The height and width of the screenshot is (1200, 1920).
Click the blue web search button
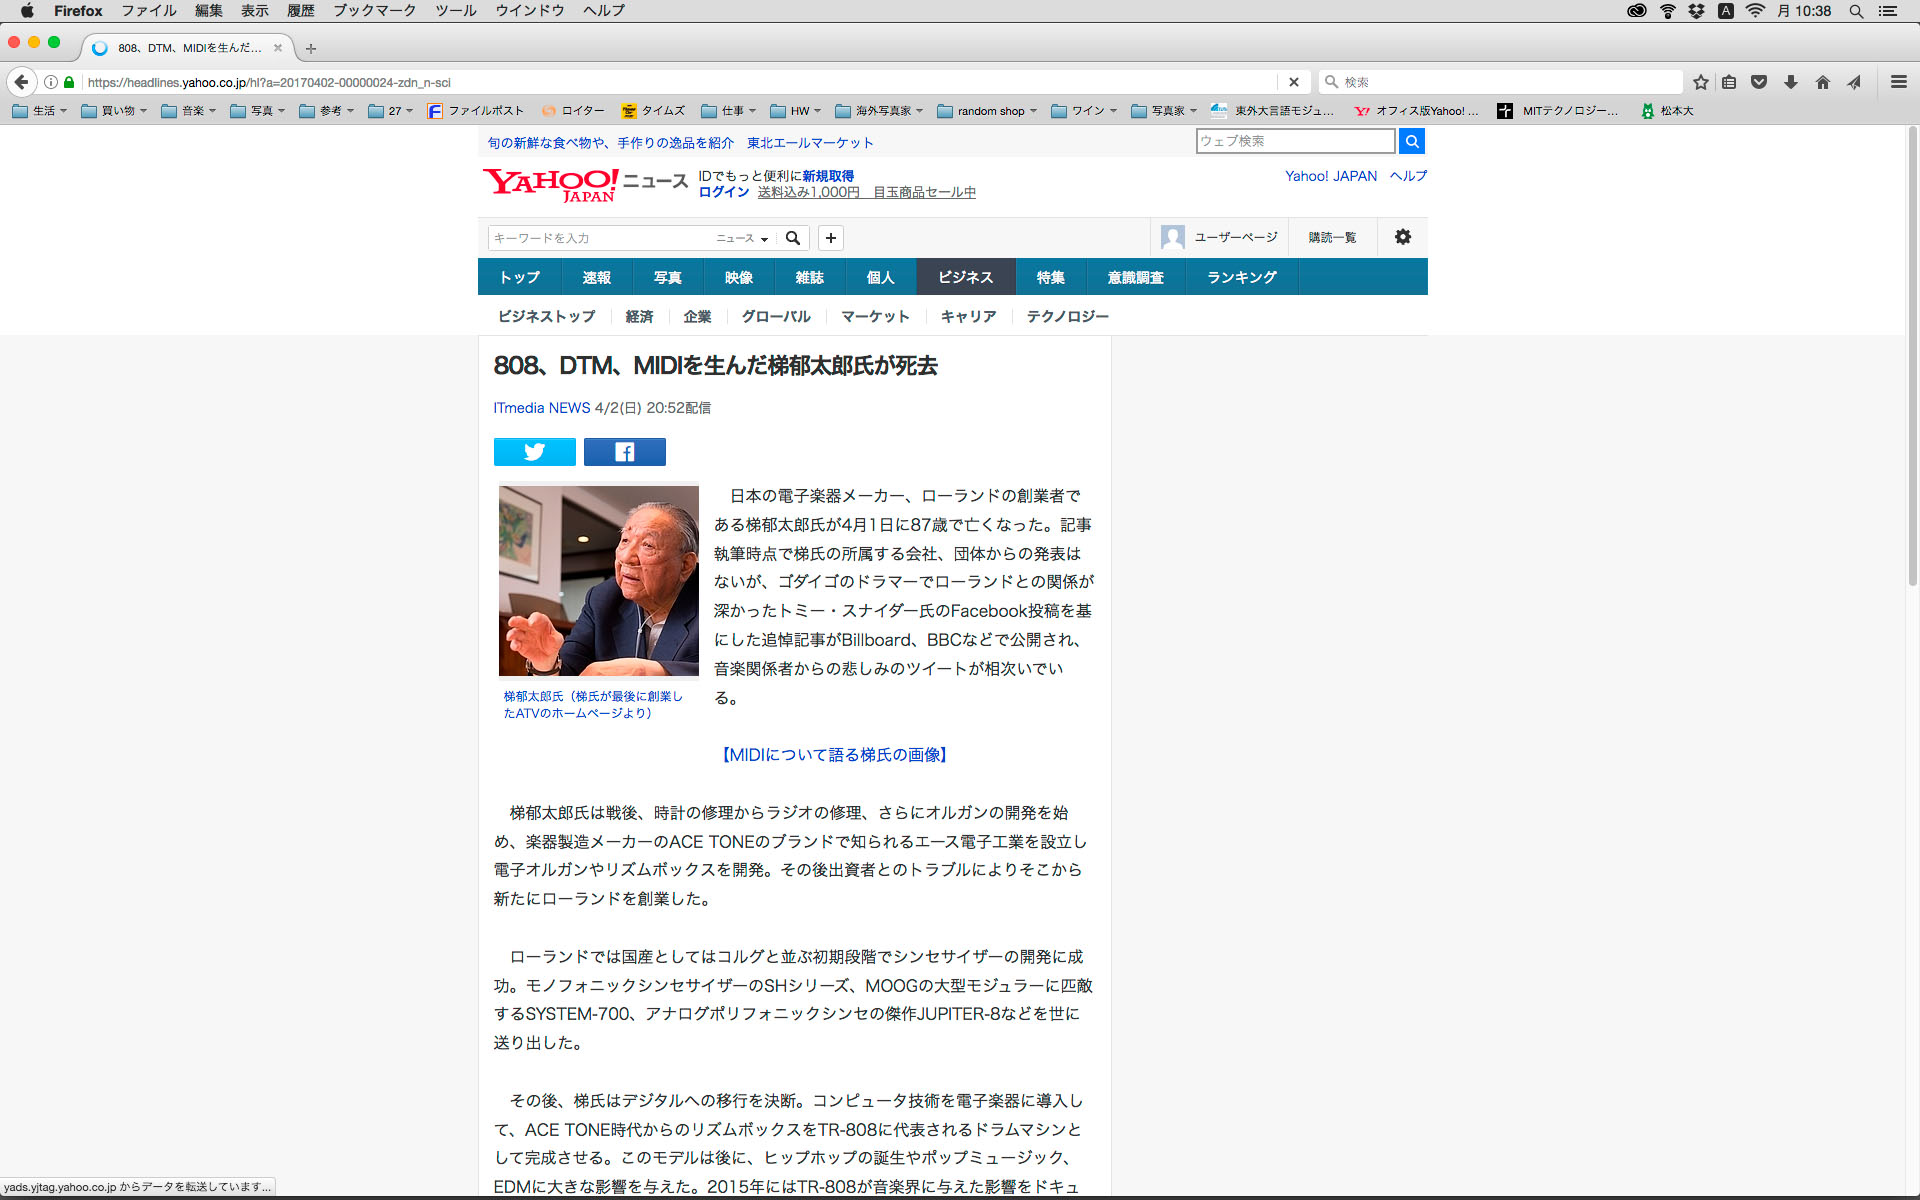1411,141
